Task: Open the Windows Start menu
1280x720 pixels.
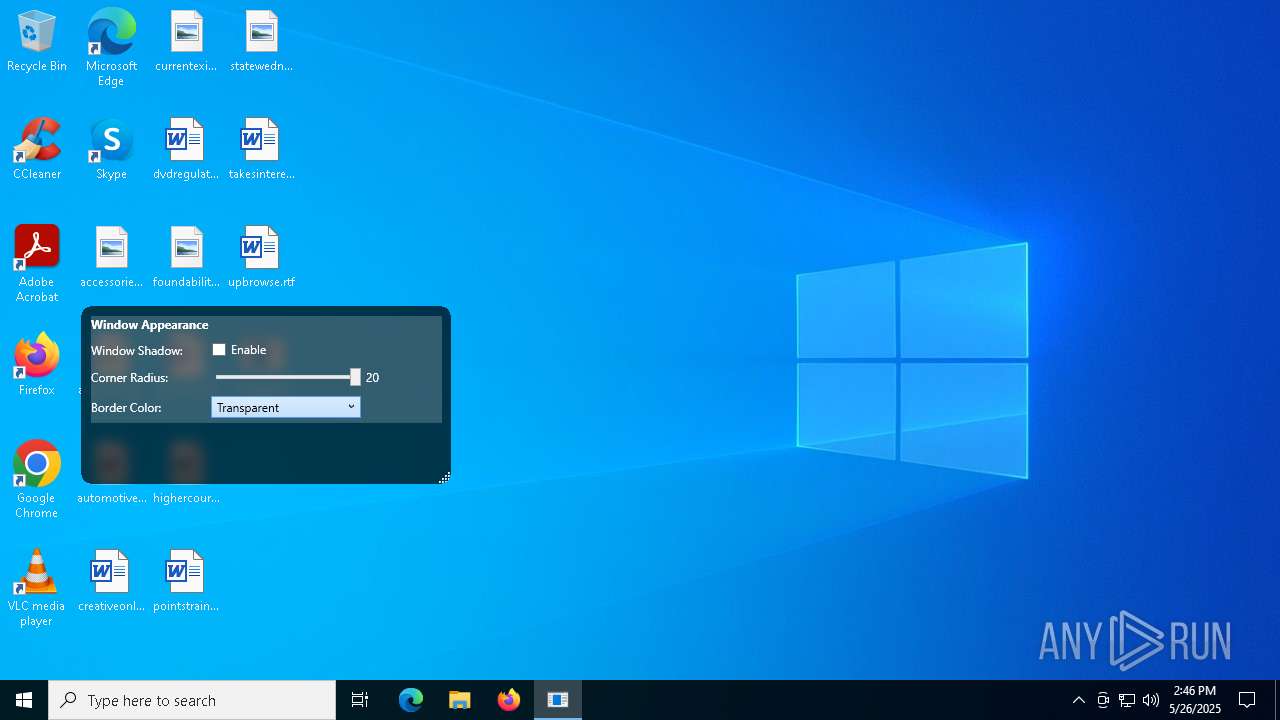Action: point(24,700)
